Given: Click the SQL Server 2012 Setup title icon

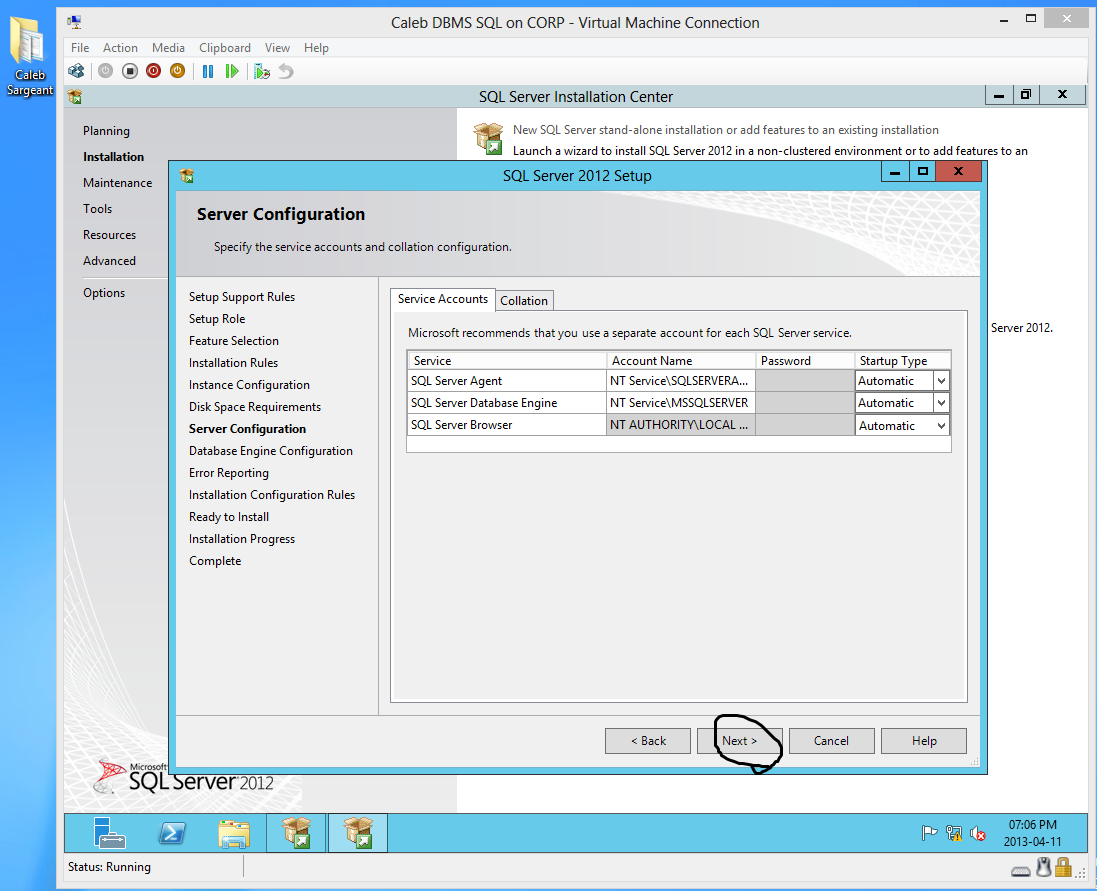Looking at the screenshot, I should [187, 176].
